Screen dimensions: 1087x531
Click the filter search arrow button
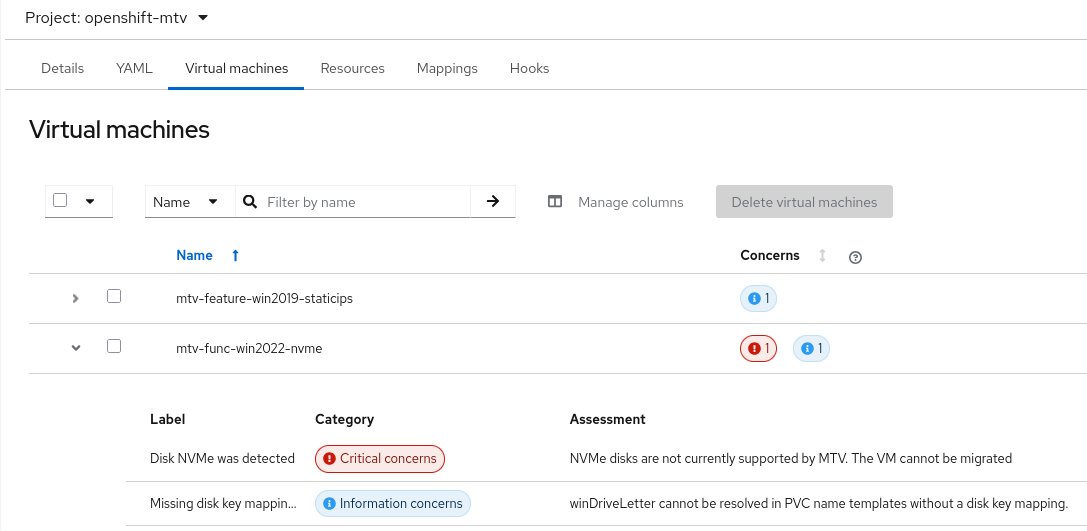(492, 202)
